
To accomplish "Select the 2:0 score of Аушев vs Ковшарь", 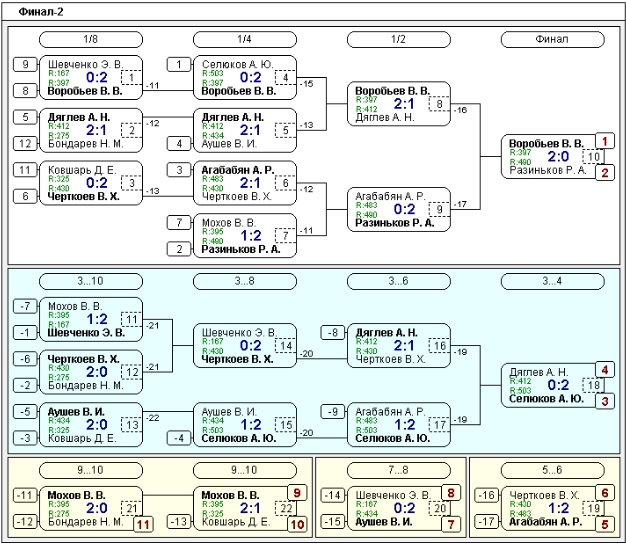I will click(x=97, y=425).
